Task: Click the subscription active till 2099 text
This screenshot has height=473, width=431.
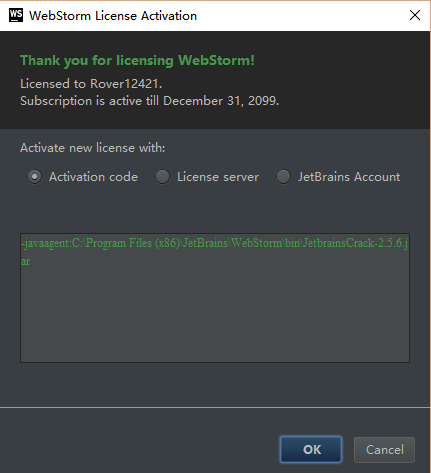Action: click(x=149, y=101)
